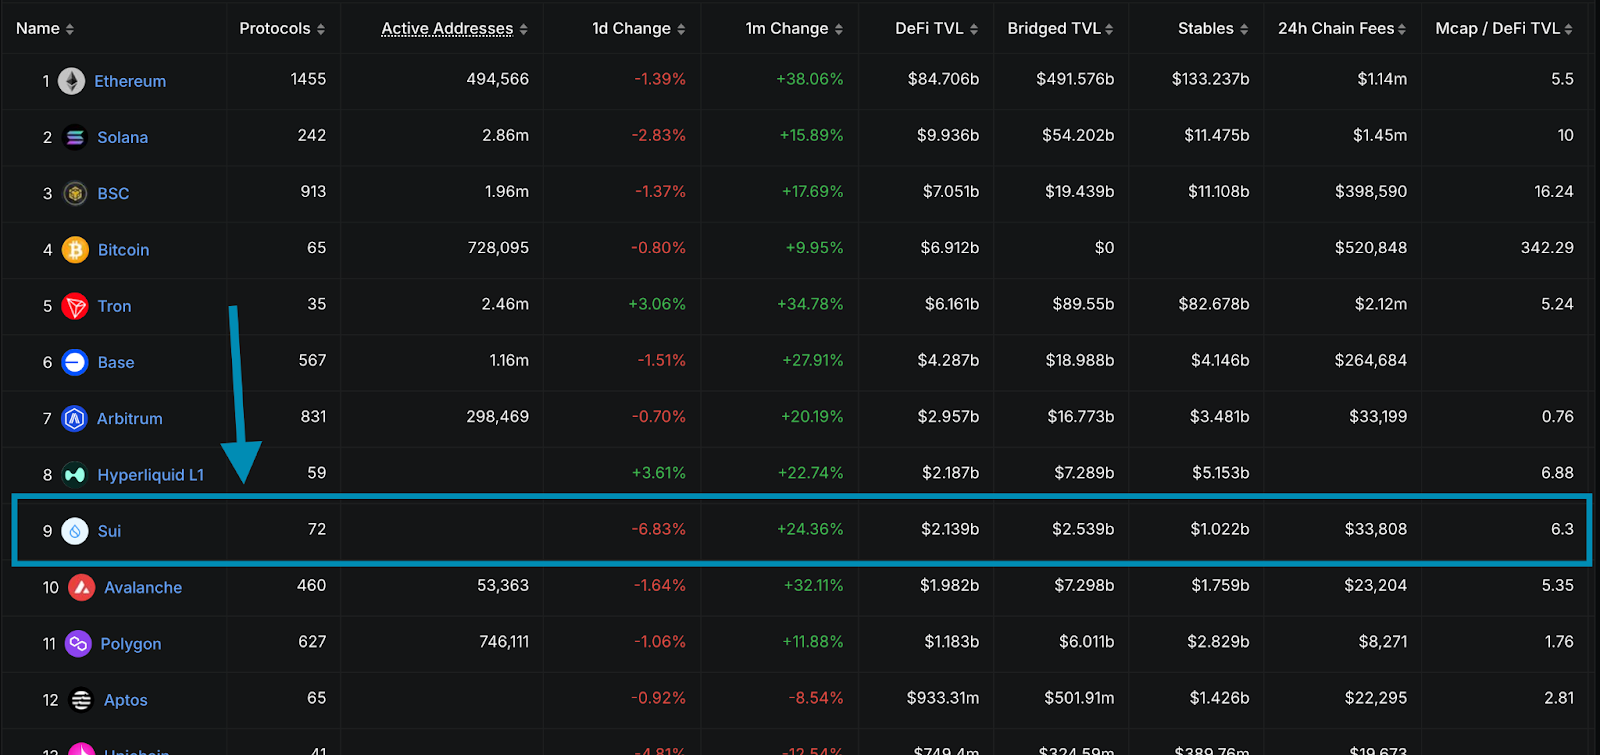The height and width of the screenshot is (755, 1600).
Task: Open the Ethereum chain link
Action: point(130,81)
